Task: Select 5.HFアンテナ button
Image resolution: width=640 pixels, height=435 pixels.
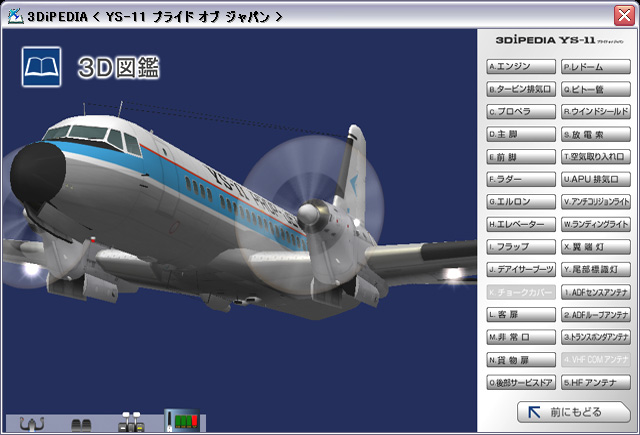Action: (596, 382)
